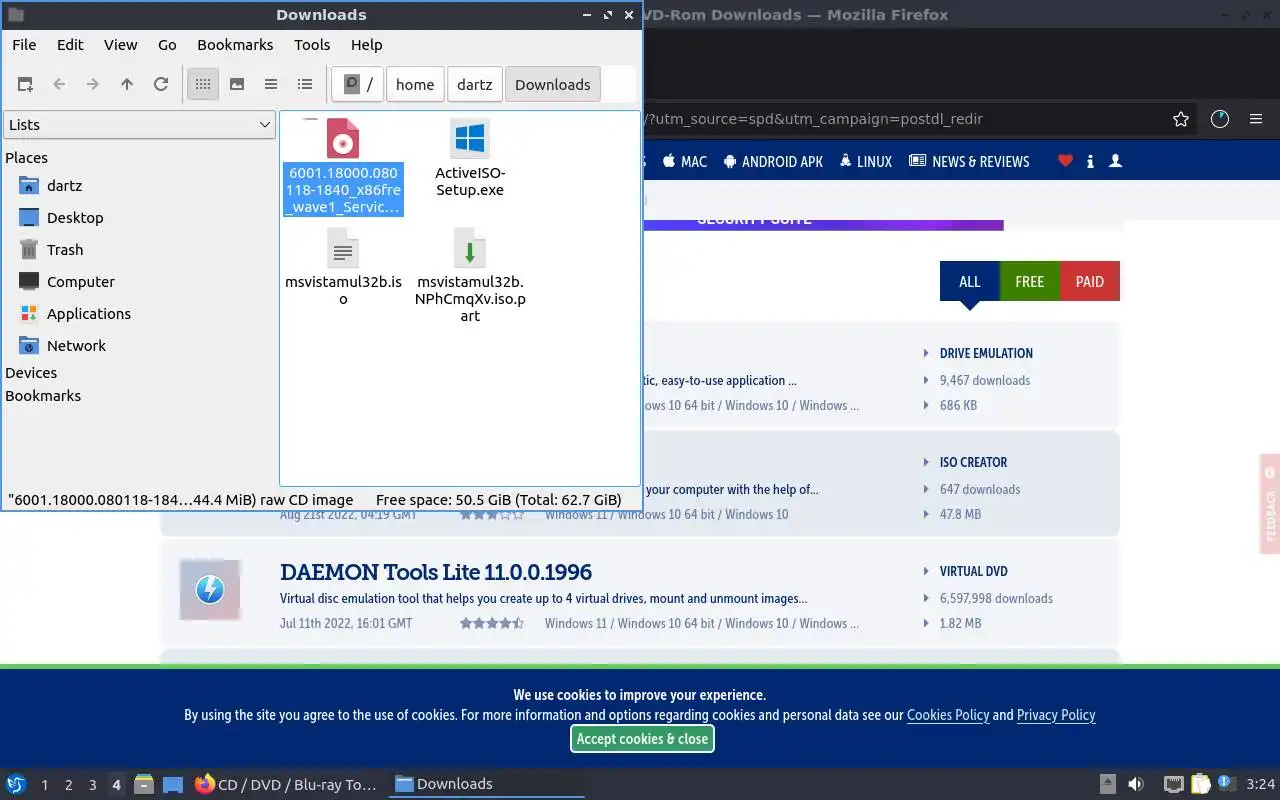The image size is (1280, 800).
Task: Click DAEMON Tools Lite thumbnail icon
Action: (210, 590)
